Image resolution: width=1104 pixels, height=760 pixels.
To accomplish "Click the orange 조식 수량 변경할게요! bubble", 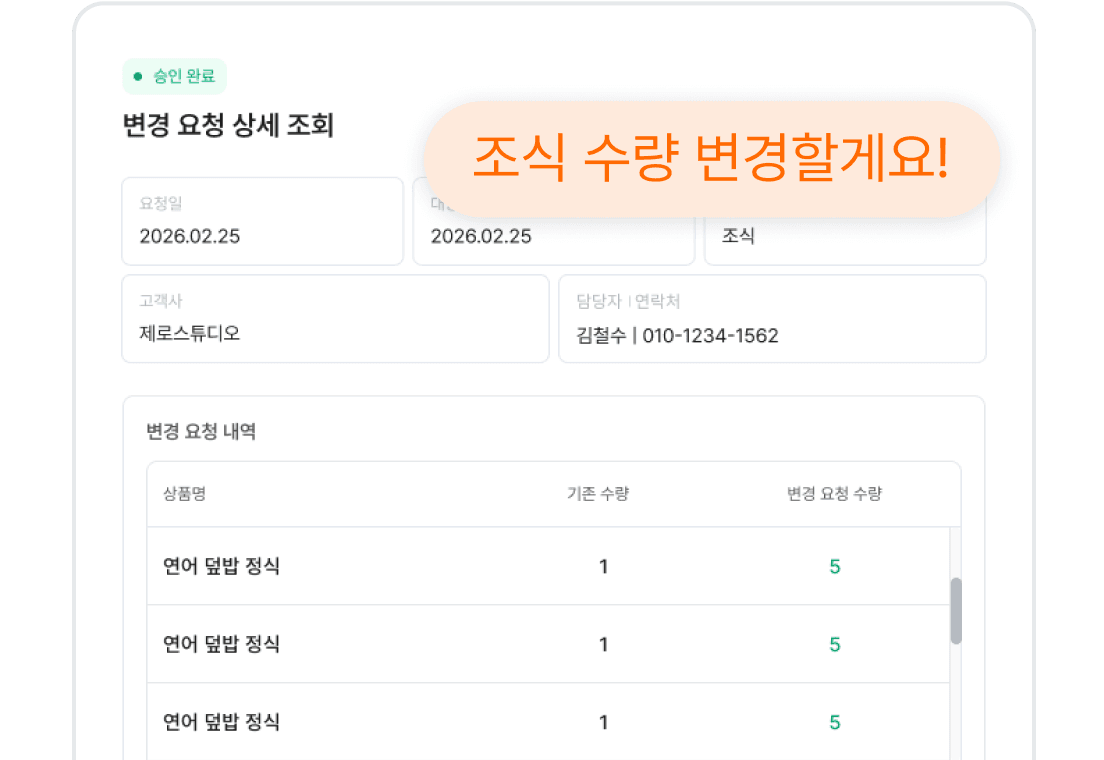I will 712,159.
